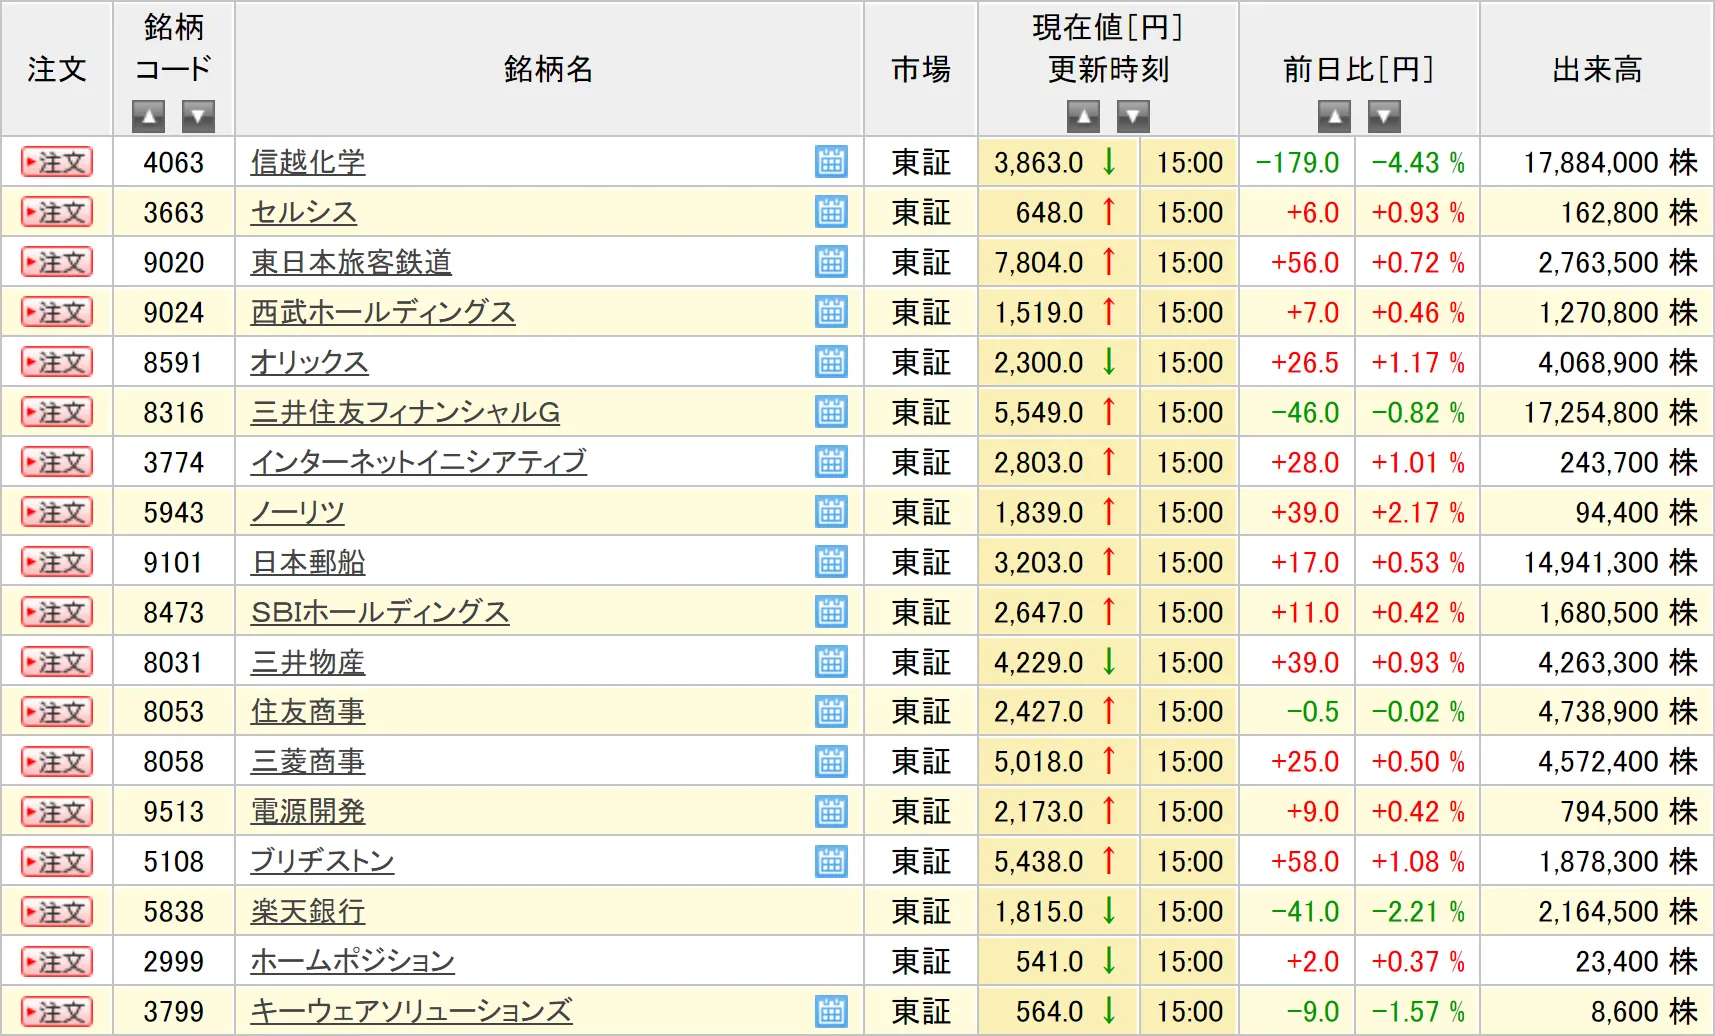The image size is (1715, 1036).
Task: Open the セルシス stock link
Action: pyautogui.click(x=304, y=212)
